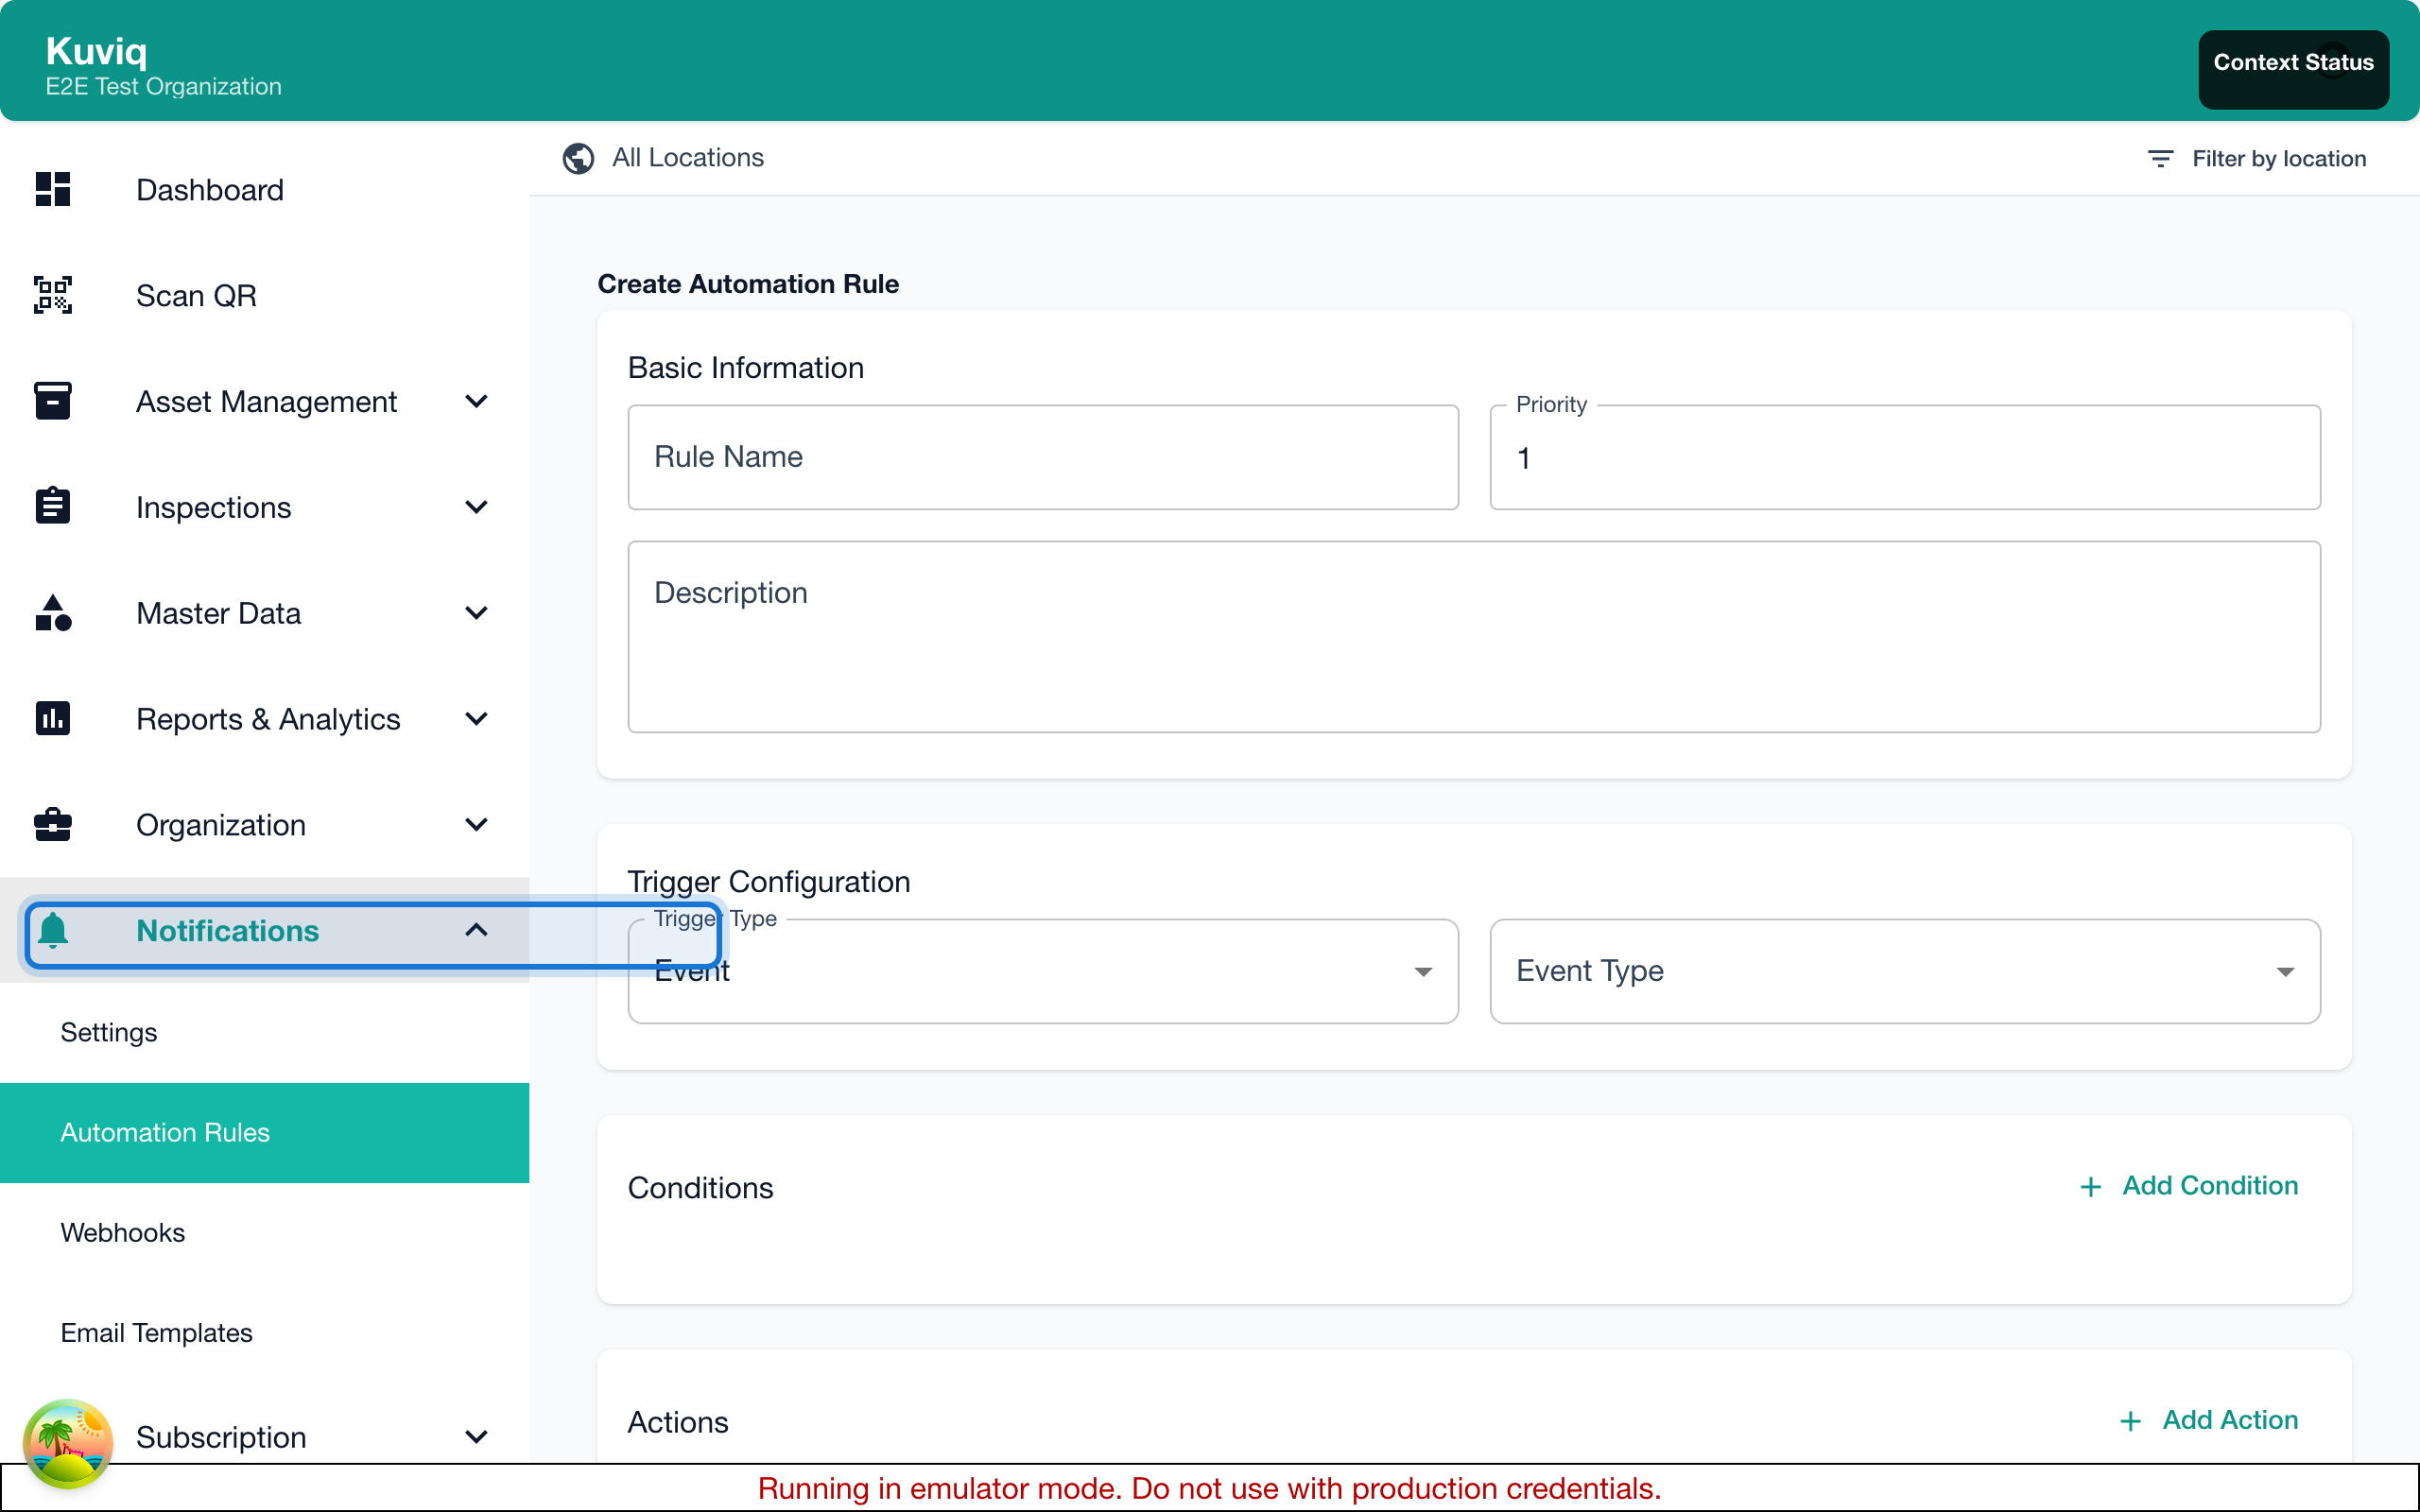
Task: Click the Organization briefcase icon
Action: pos(53,825)
